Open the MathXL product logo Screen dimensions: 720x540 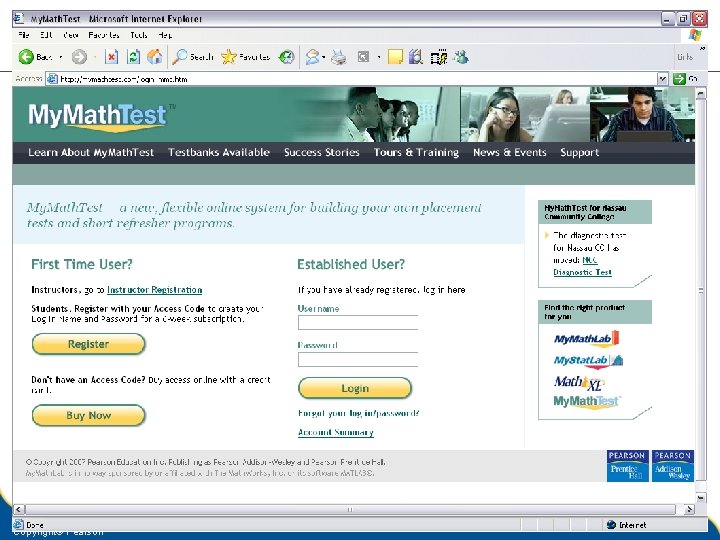click(x=579, y=382)
